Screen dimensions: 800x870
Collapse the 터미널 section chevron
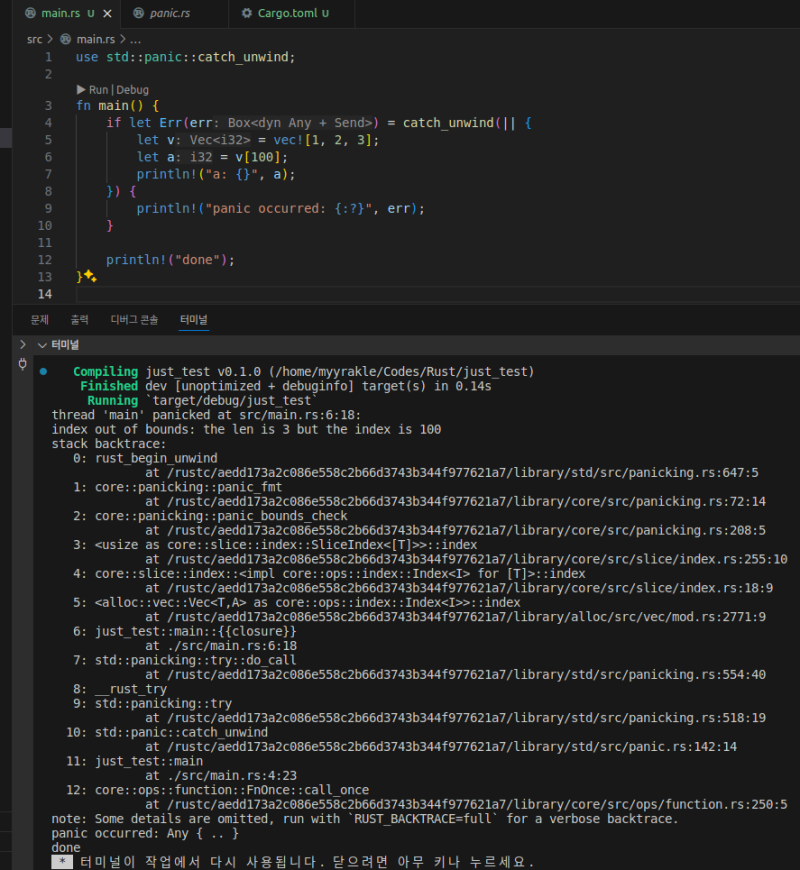click(42, 345)
